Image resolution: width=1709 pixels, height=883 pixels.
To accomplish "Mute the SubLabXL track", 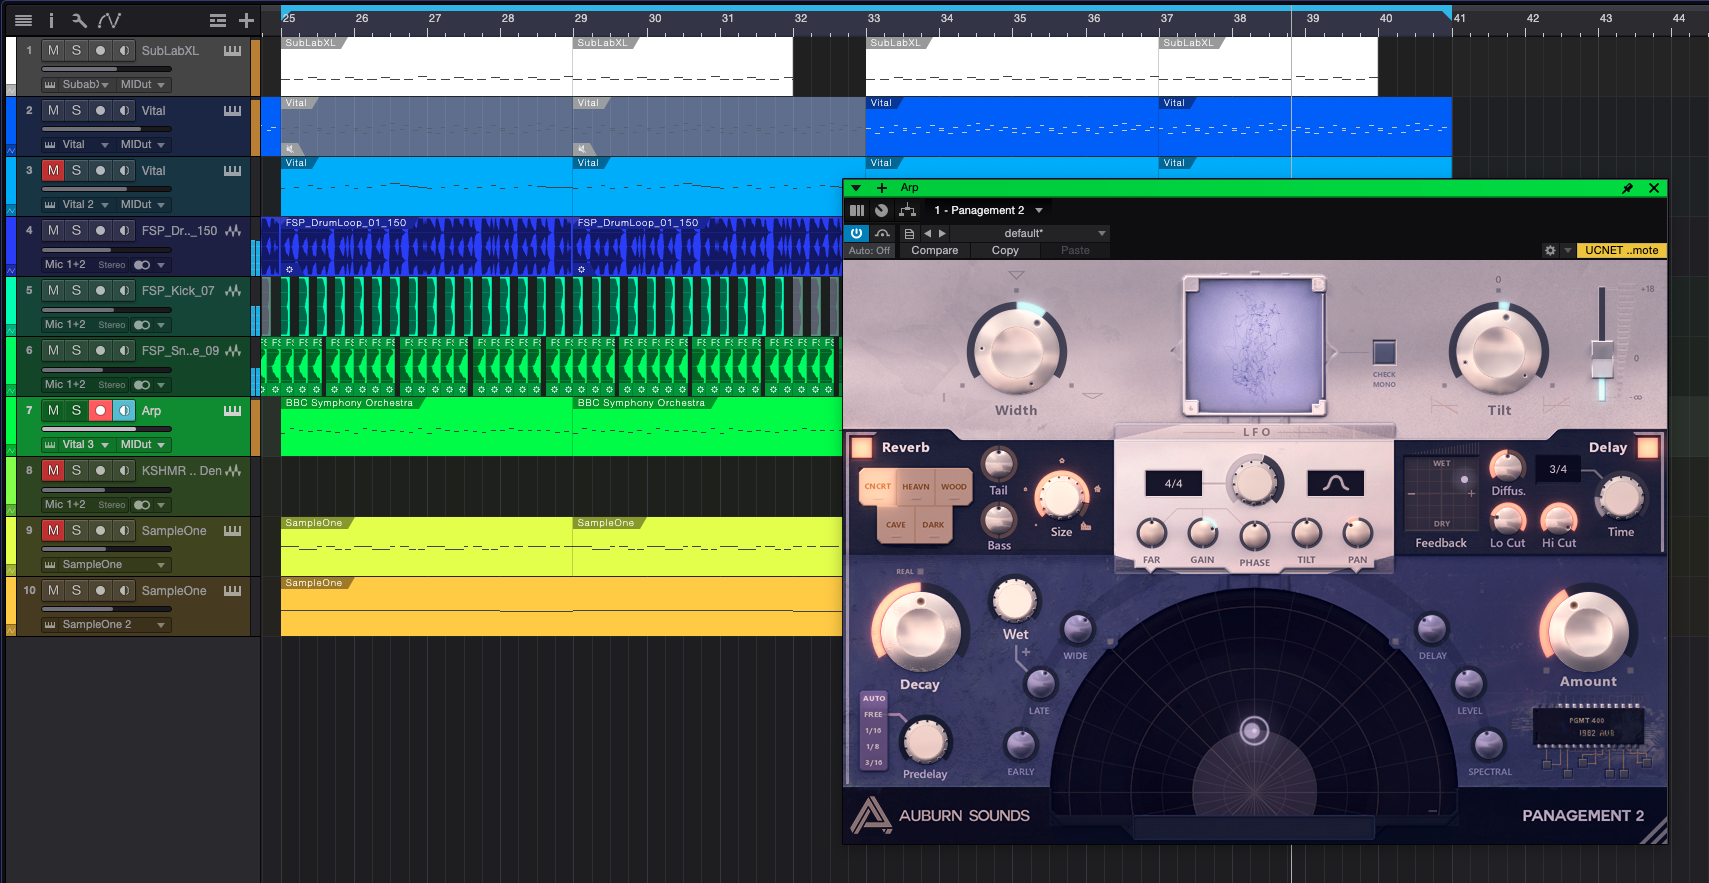I will [x=53, y=50].
